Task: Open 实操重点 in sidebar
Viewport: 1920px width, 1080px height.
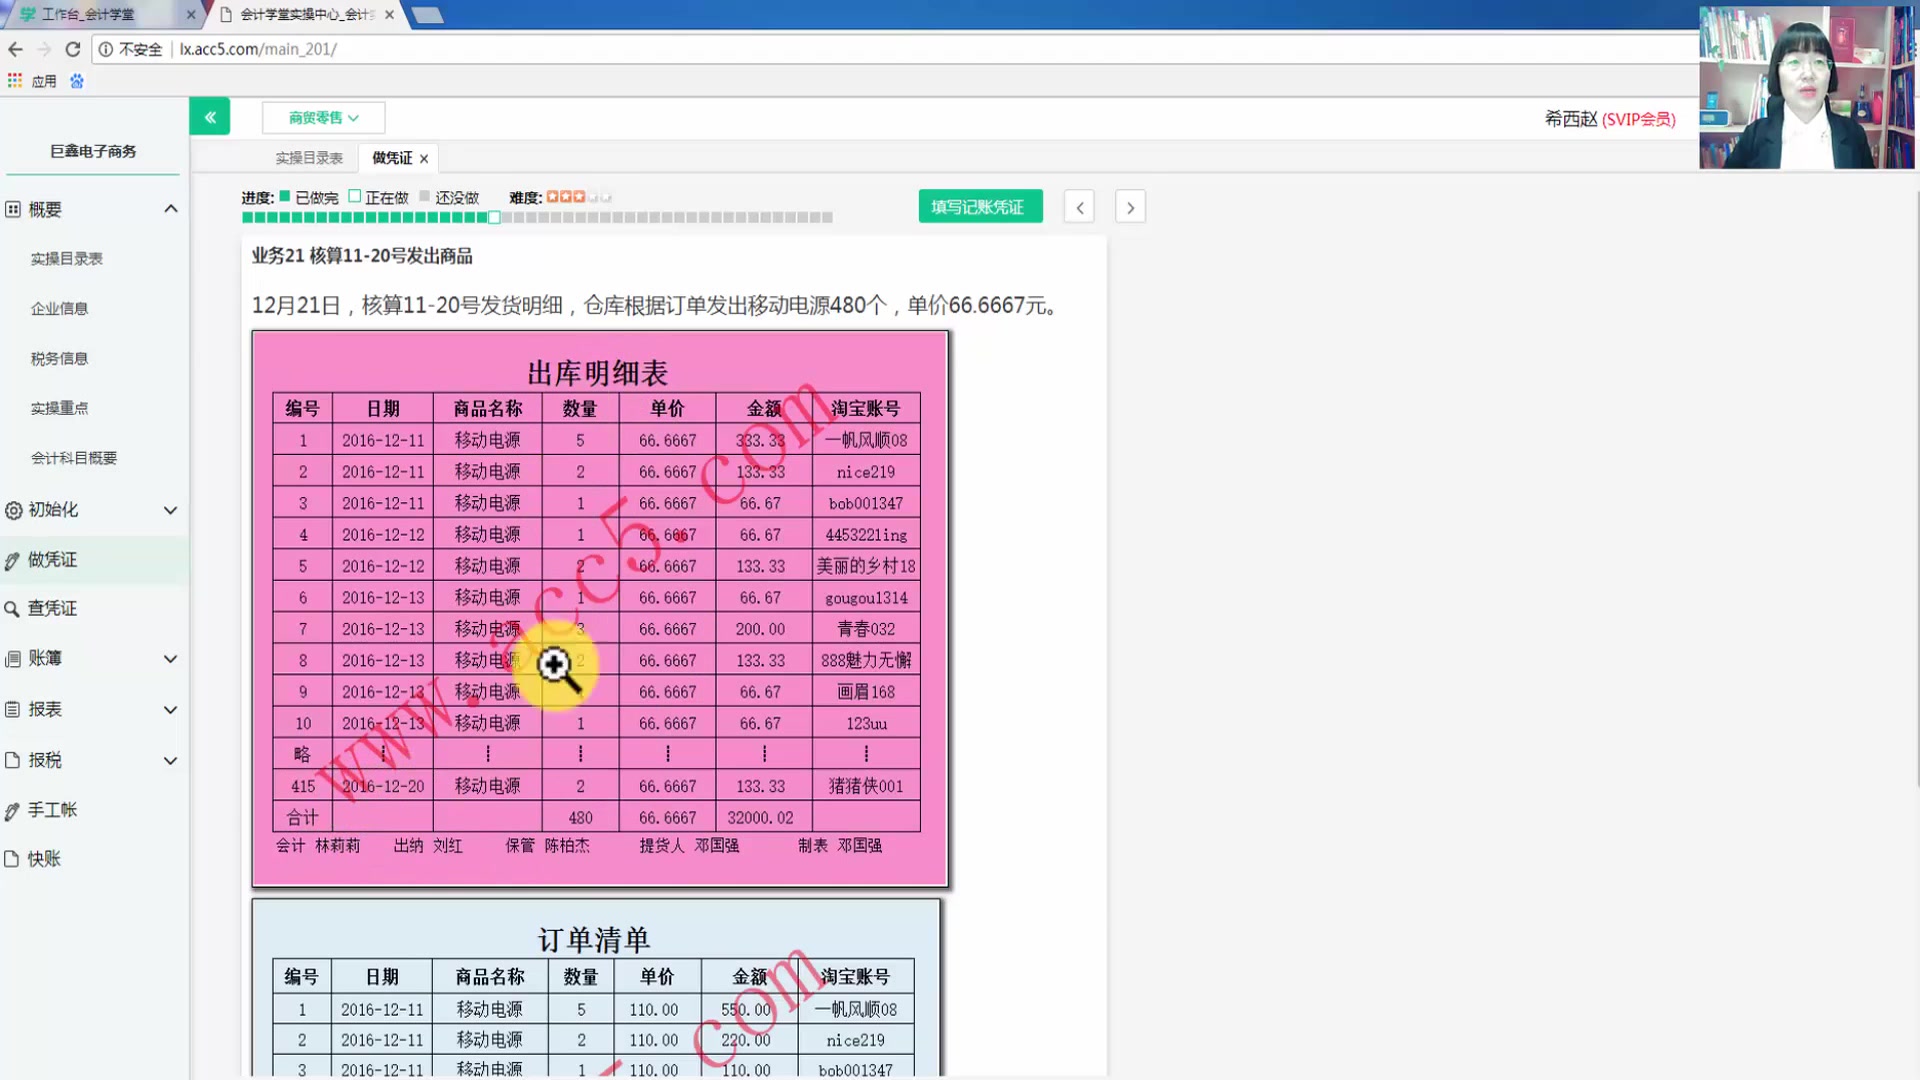Action: click(59, 408)
